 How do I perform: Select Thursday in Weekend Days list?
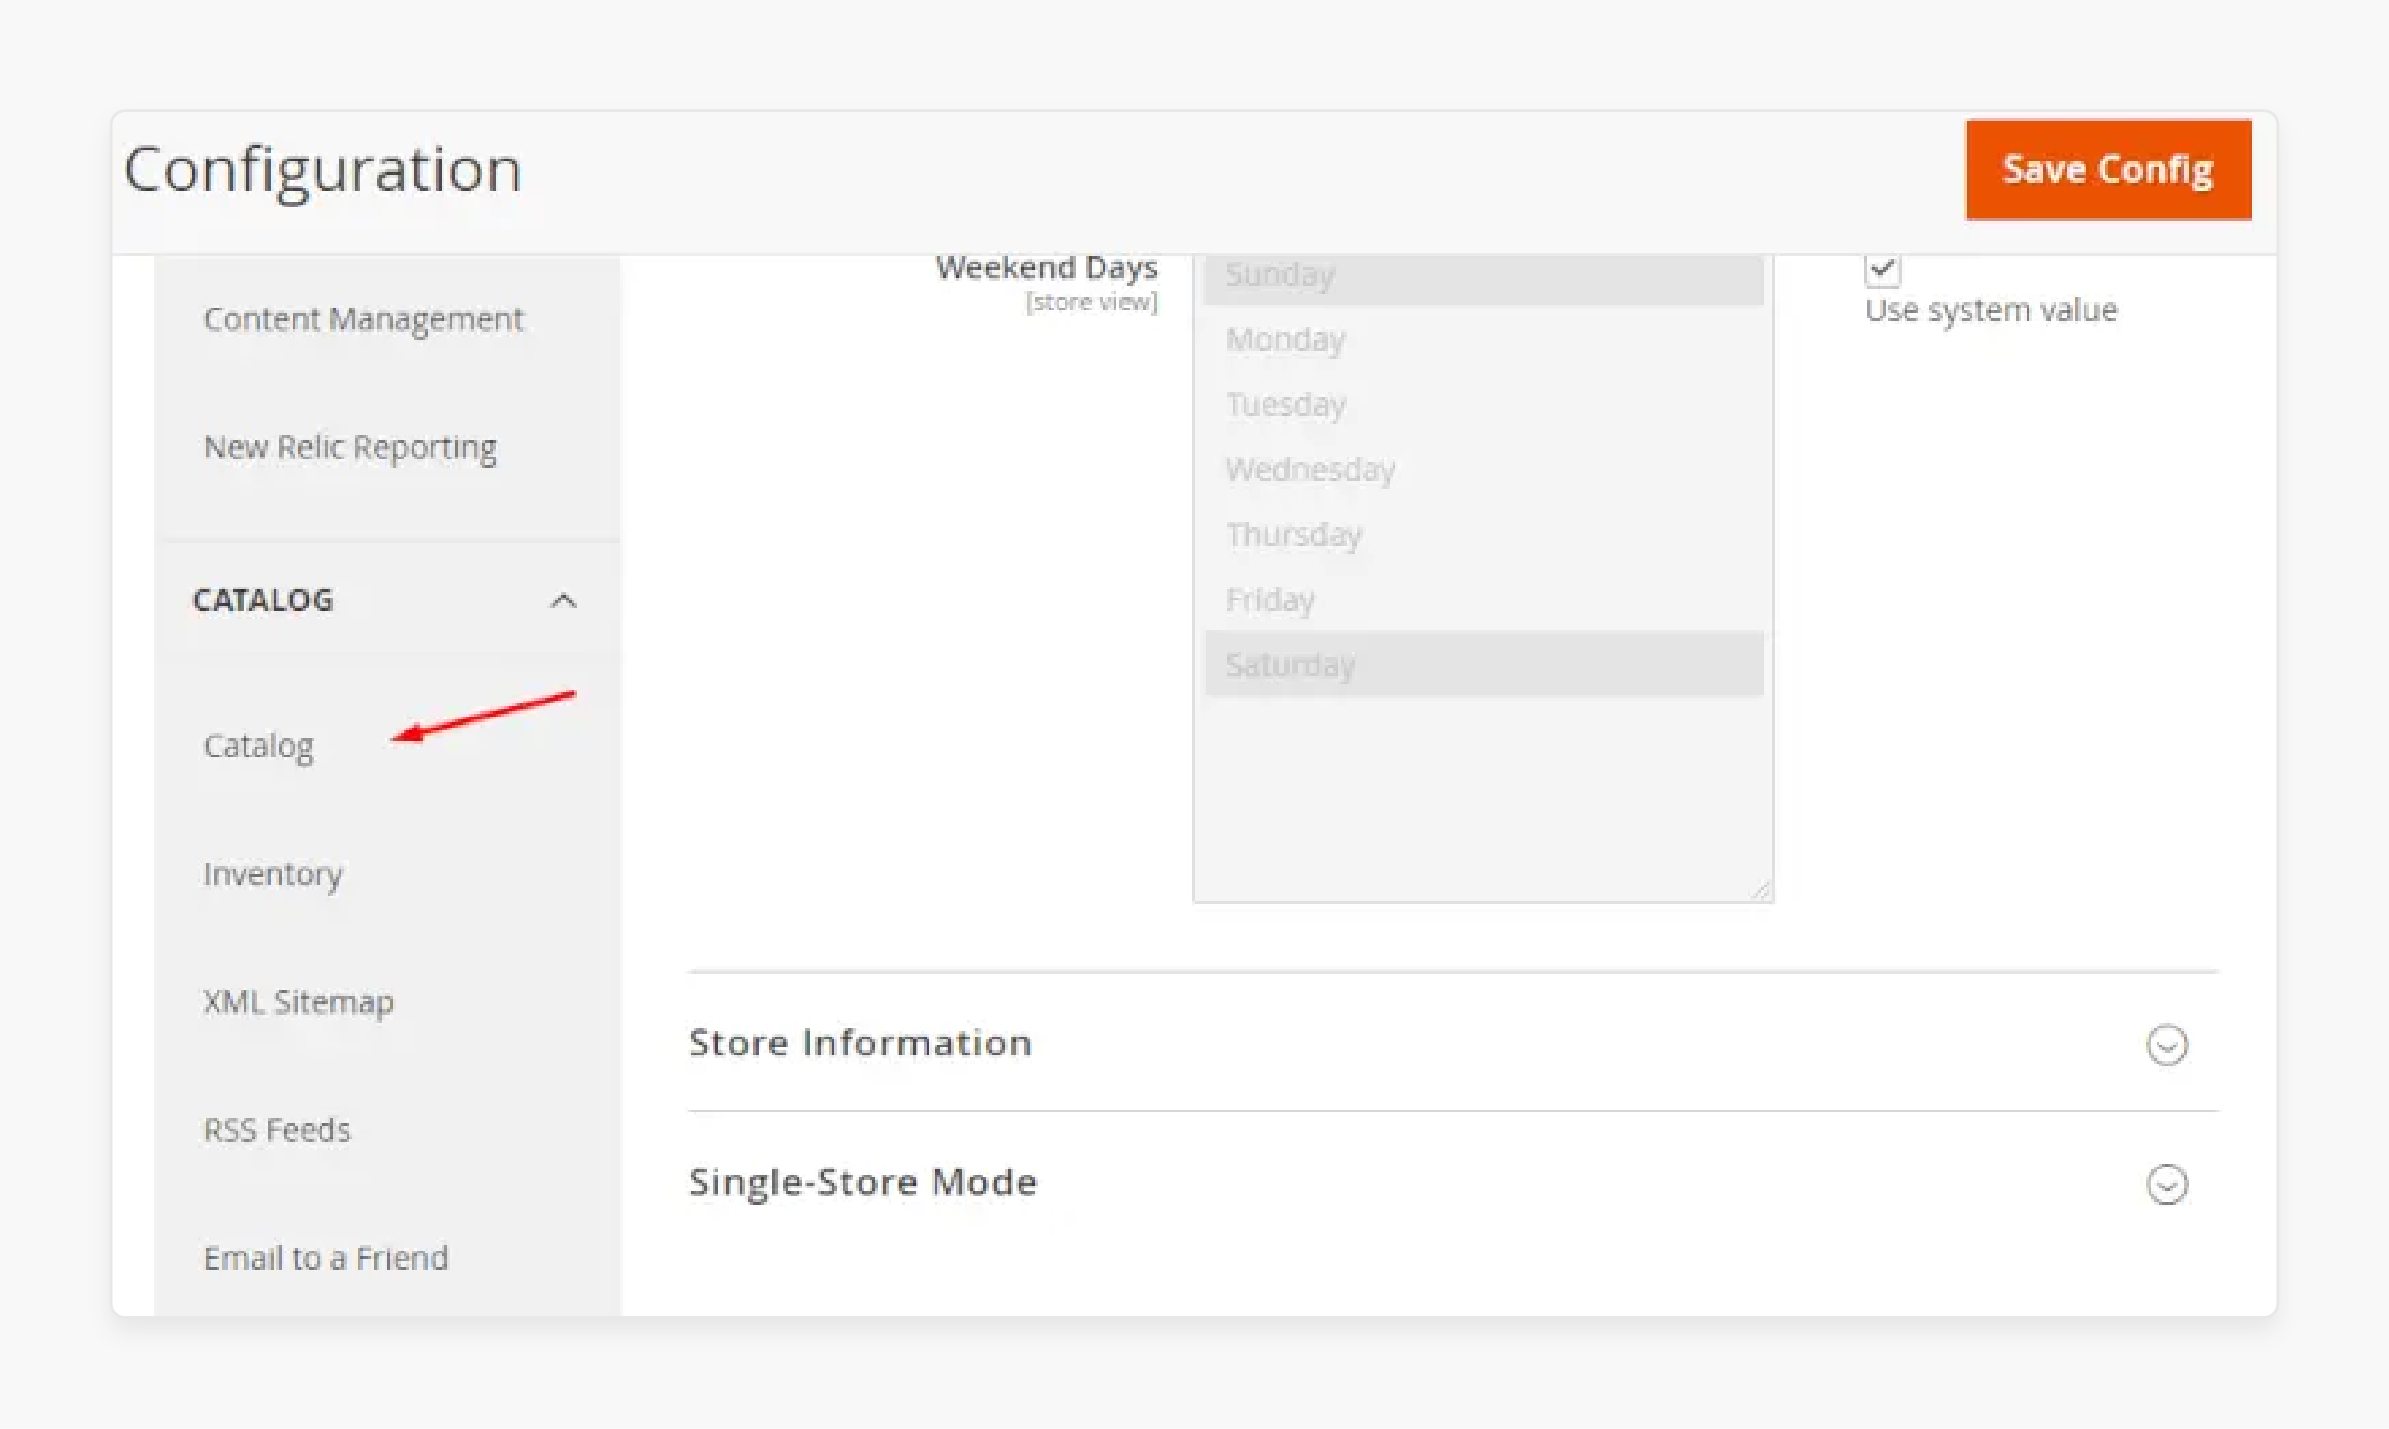point(1484,534)
